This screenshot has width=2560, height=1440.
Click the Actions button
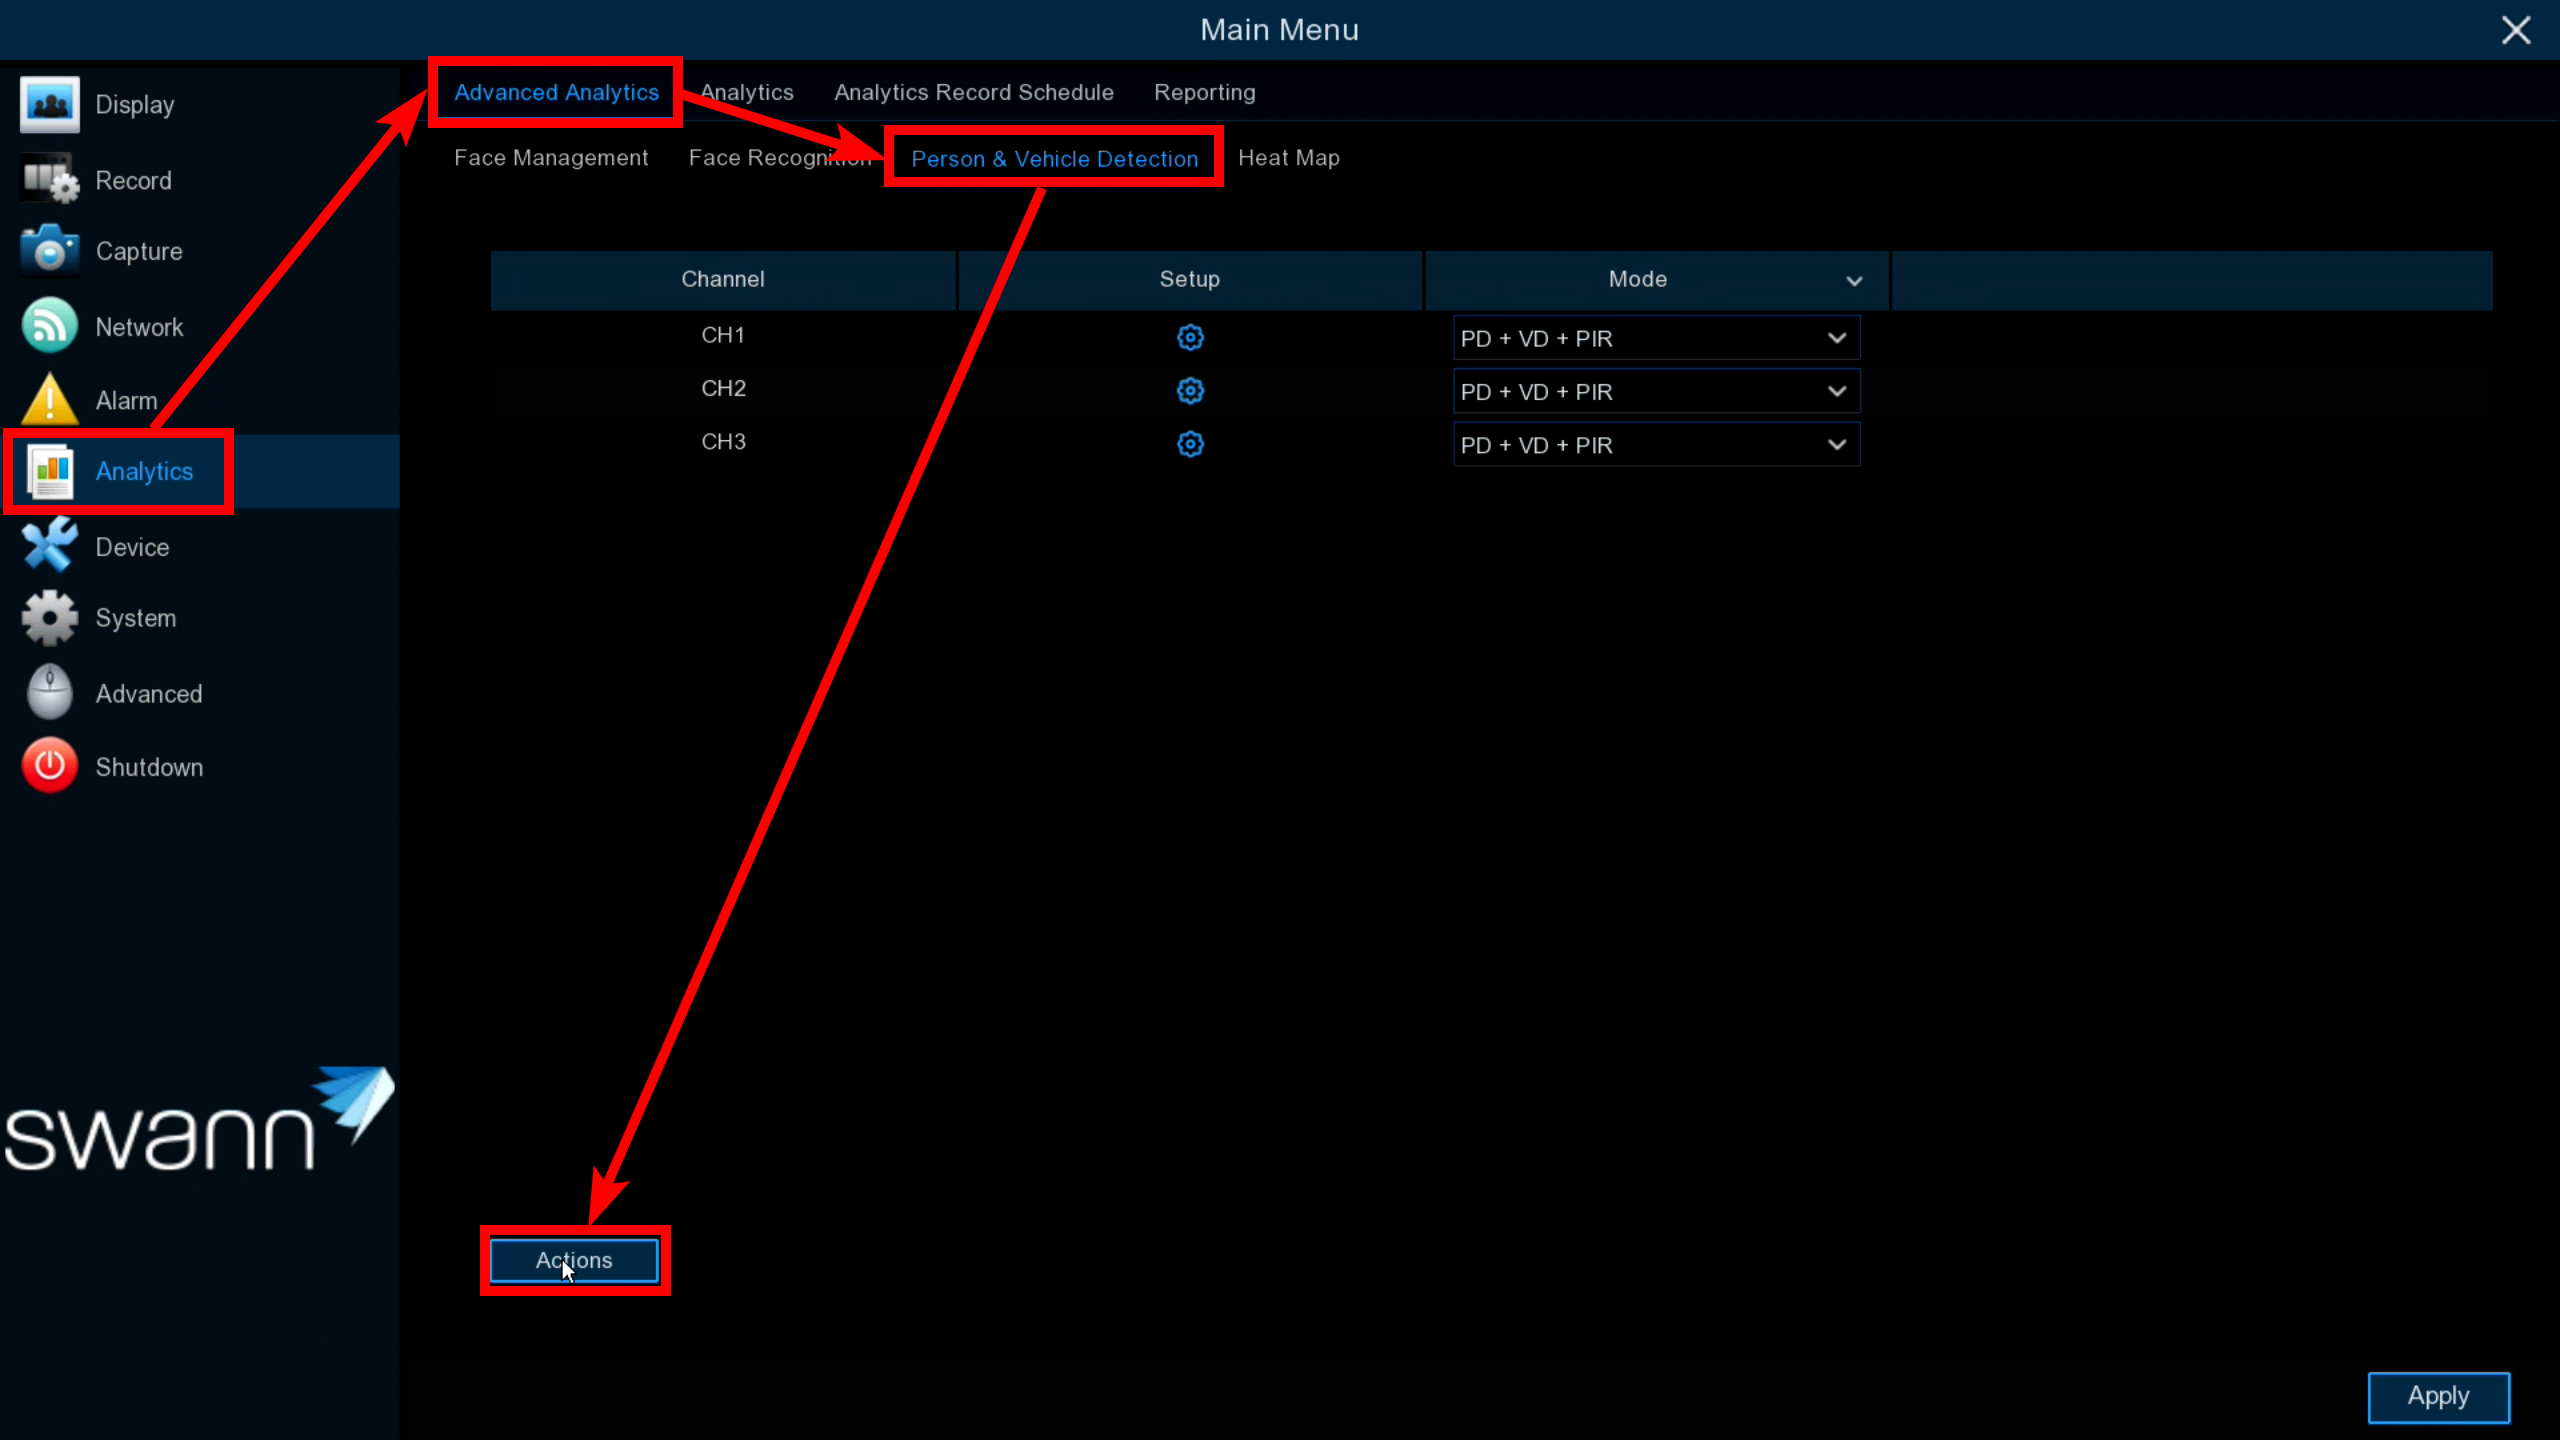click(x=574, y=1260)
